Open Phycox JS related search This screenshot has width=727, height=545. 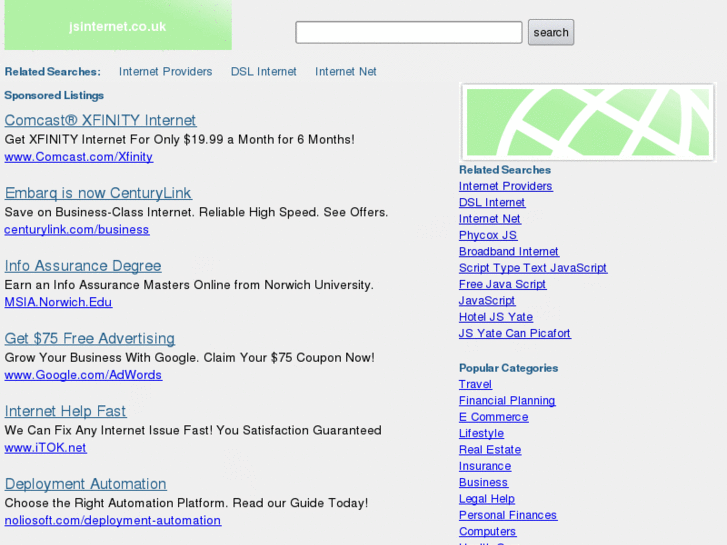(488, 235)
